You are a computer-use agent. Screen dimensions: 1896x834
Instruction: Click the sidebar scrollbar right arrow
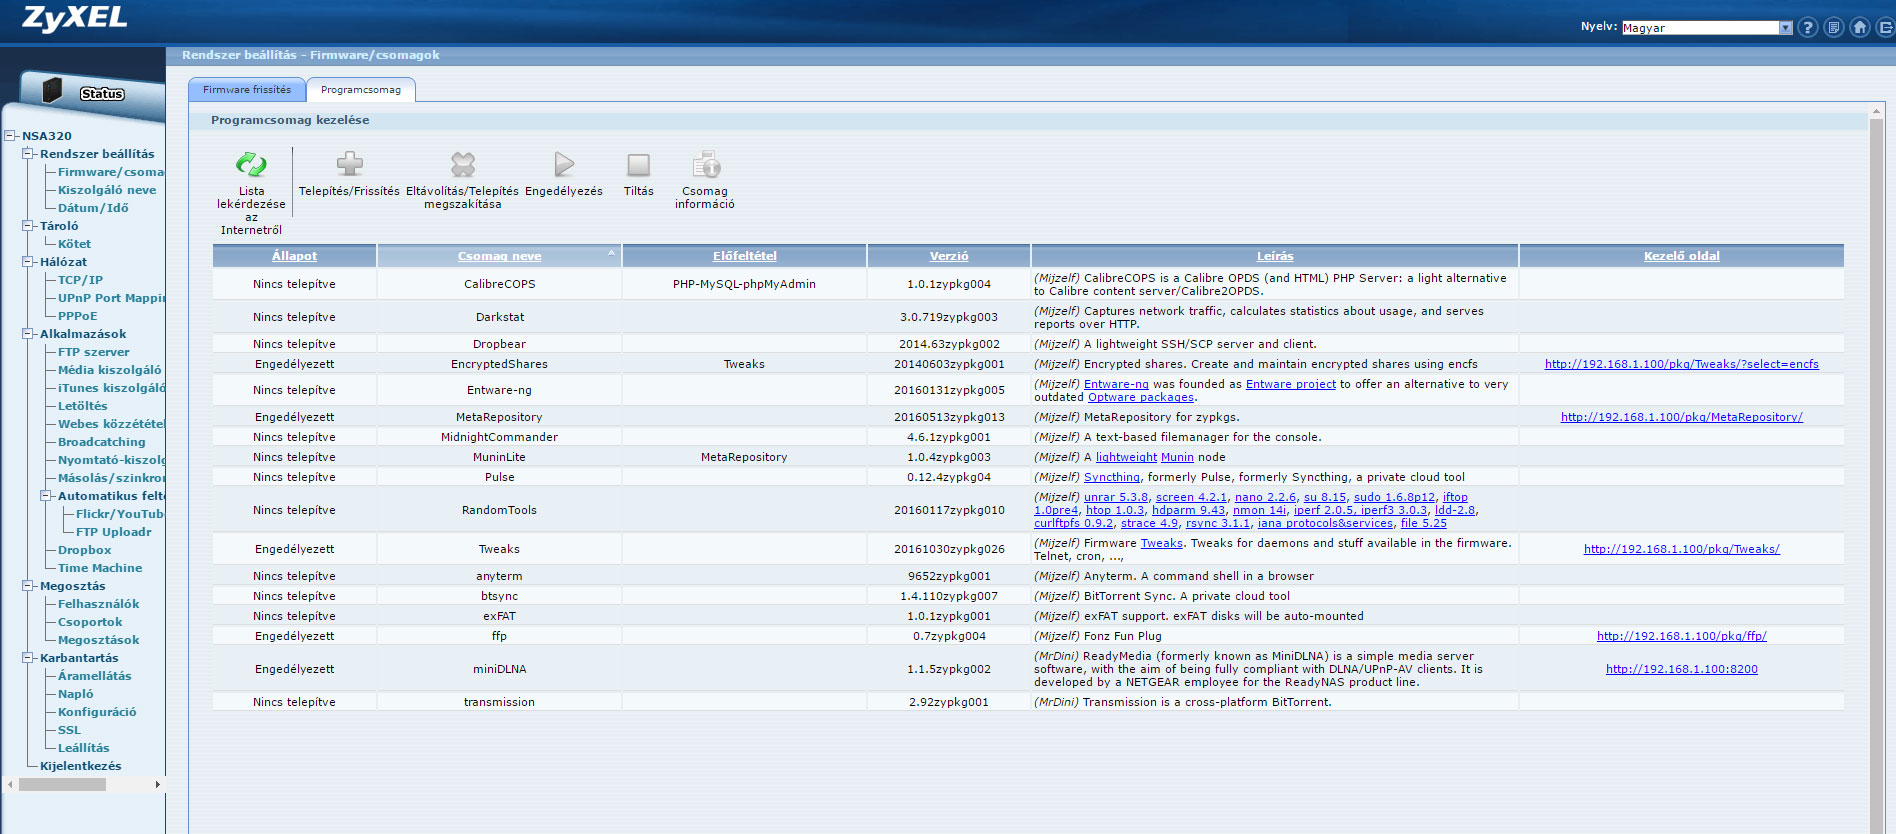pyautogui.click(x=158, y=785)
